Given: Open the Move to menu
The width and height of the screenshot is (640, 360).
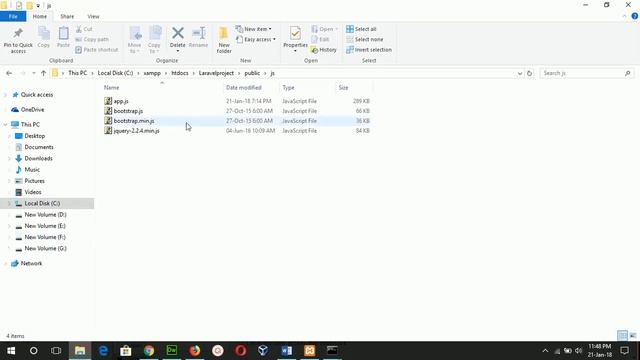Looking at the screenshot, I should (134, 40).
